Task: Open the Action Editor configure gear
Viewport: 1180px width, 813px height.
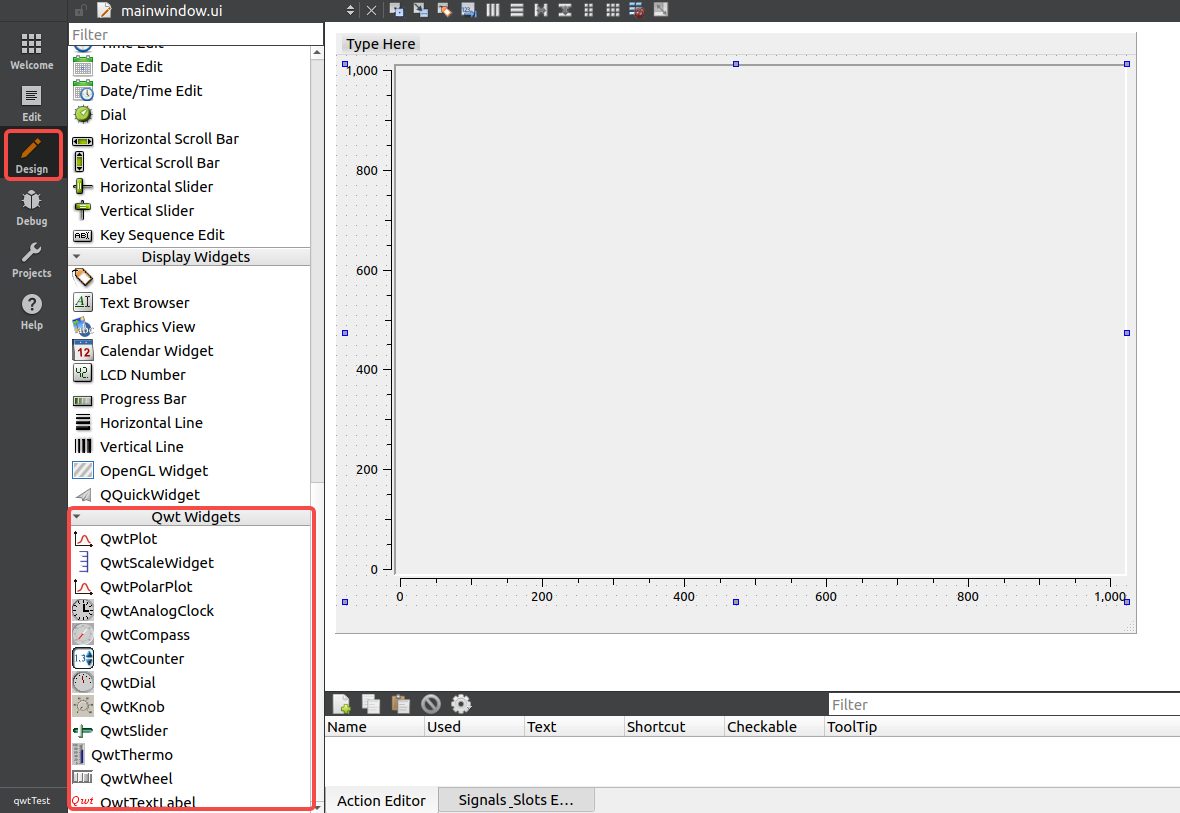Action: point(461,703)
